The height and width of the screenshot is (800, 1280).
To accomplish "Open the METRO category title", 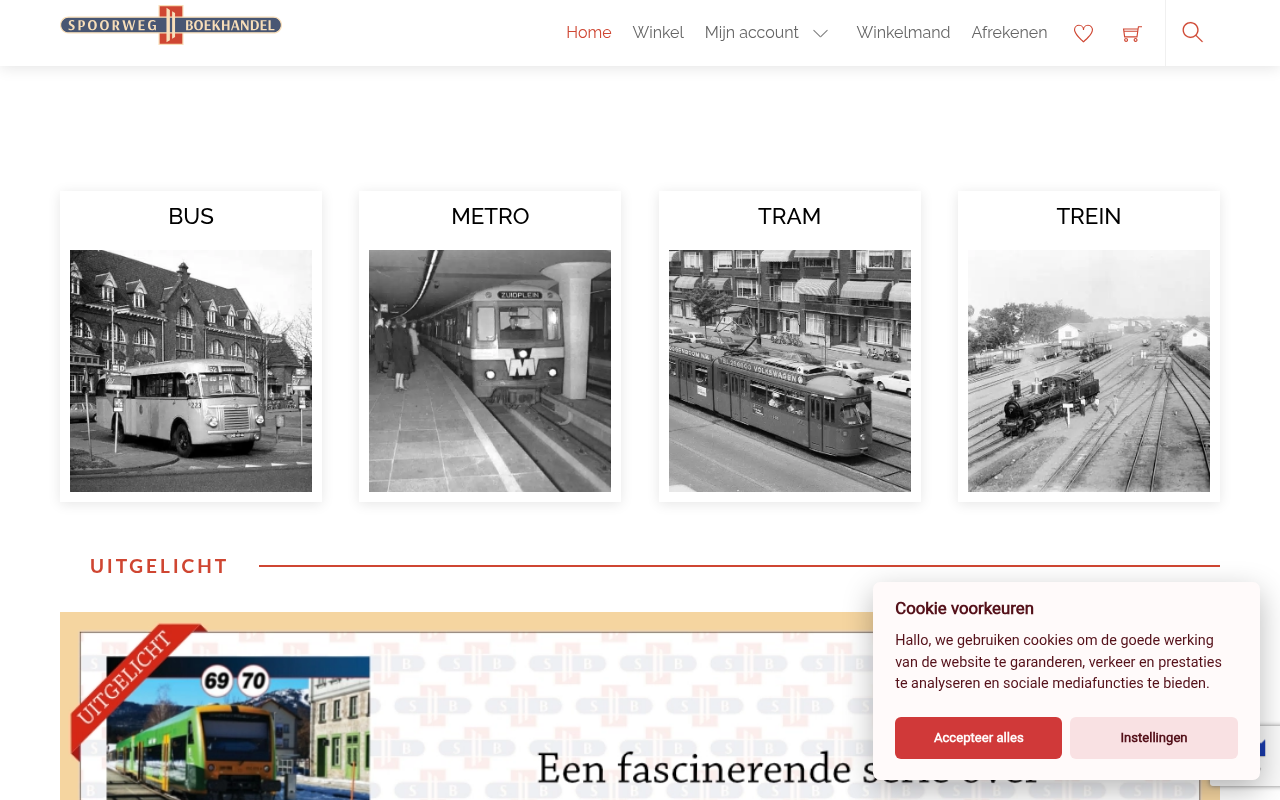I will click(490, 216).
